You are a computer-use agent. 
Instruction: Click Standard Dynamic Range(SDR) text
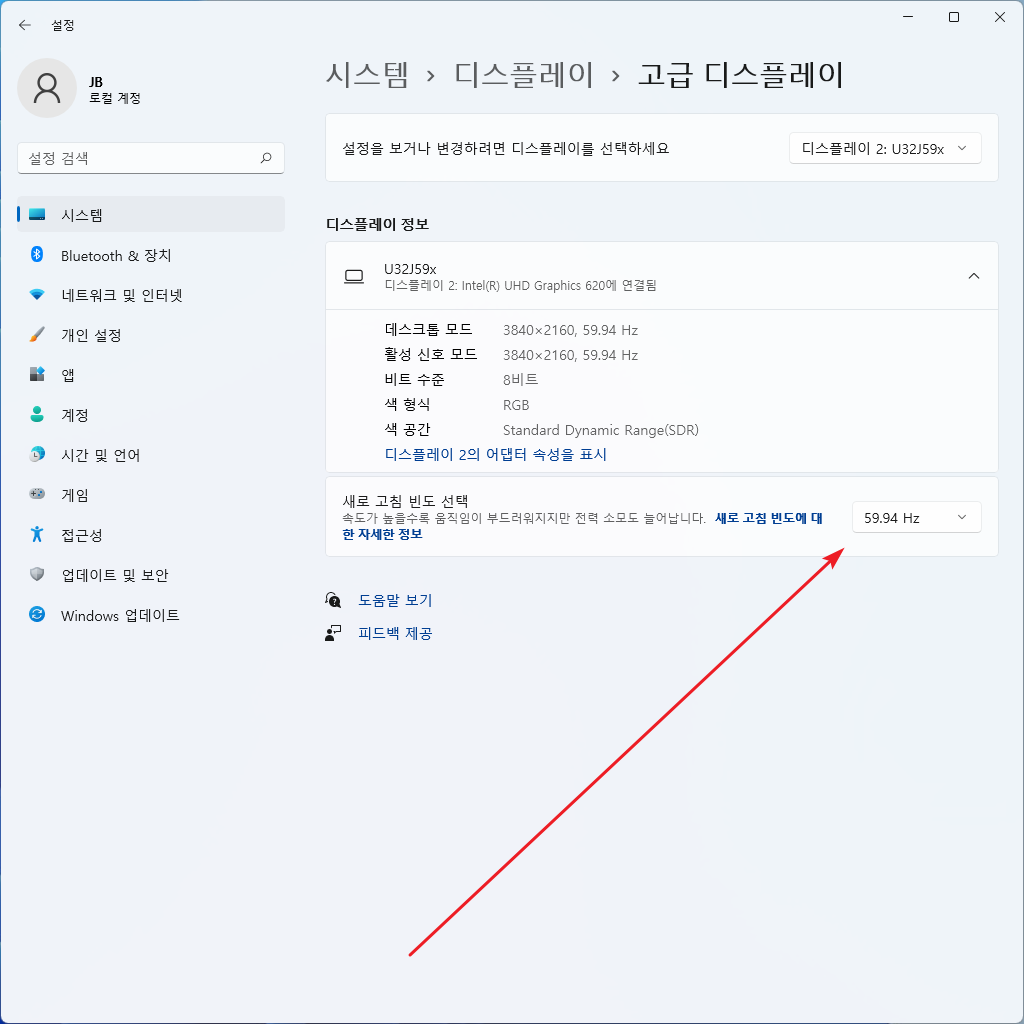point(601,430)
